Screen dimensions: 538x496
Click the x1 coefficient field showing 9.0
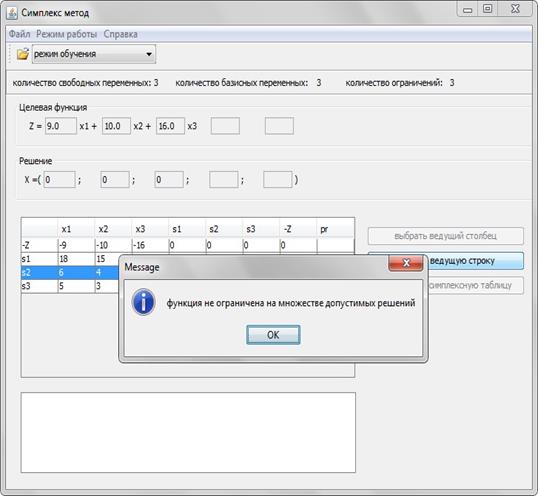(61, 126)
